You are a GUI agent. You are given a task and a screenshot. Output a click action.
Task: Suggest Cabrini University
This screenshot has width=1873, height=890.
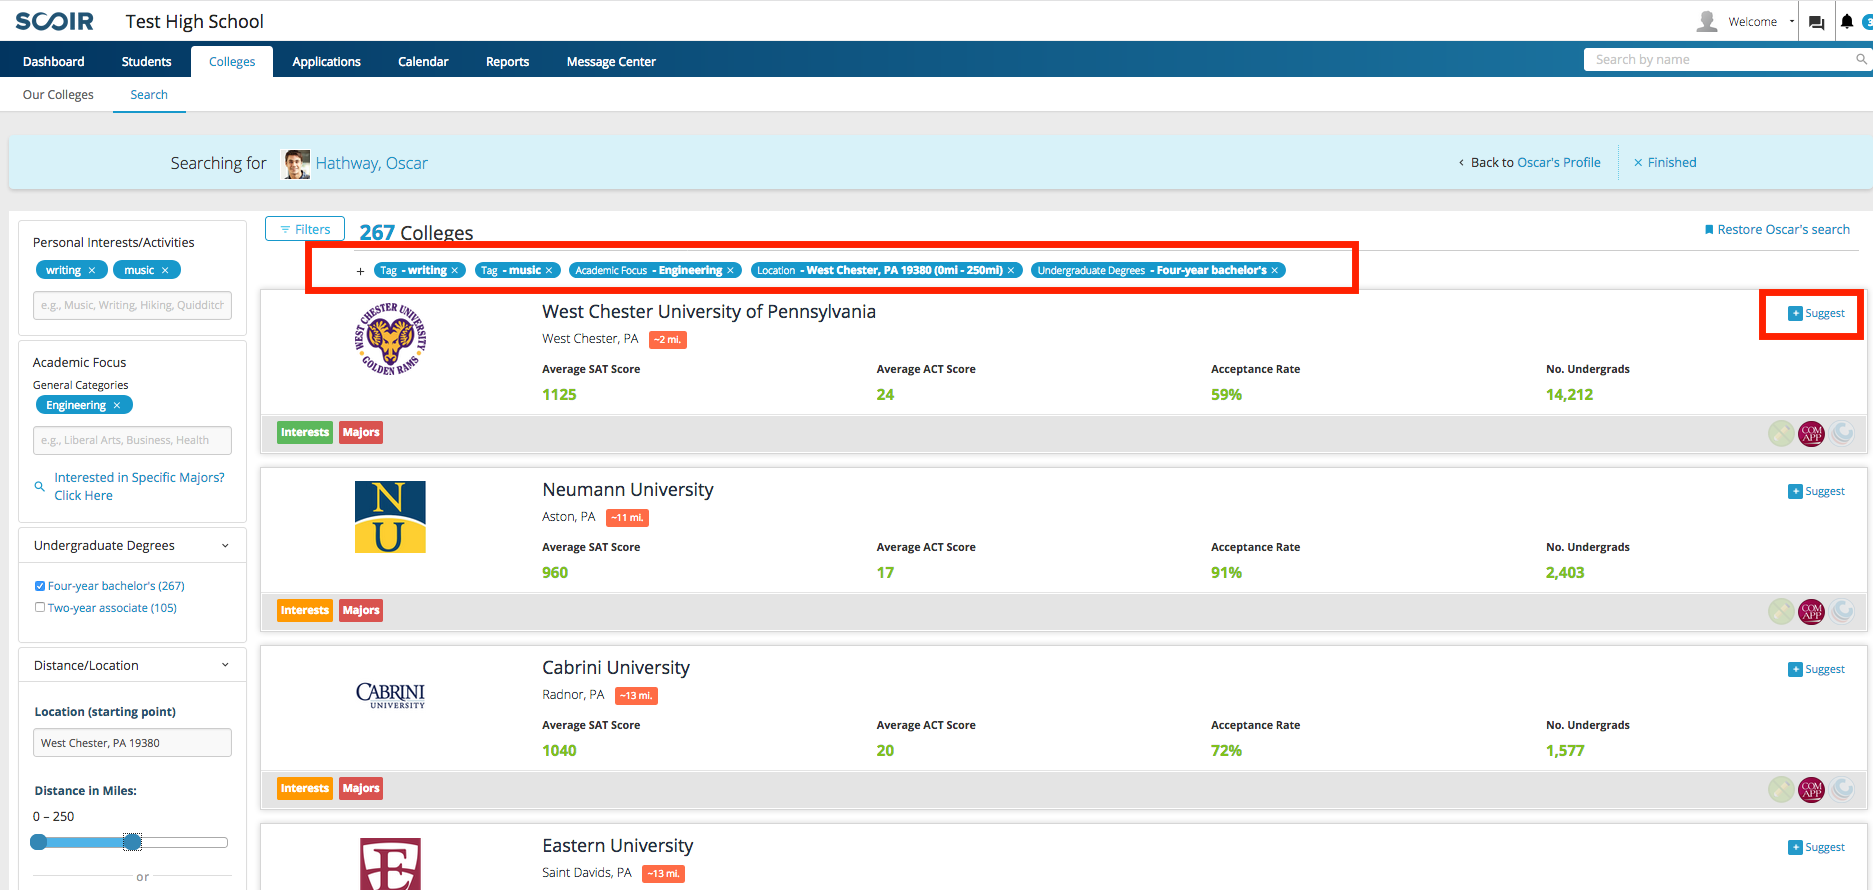pyautogui.click(x=1816, y=669)
